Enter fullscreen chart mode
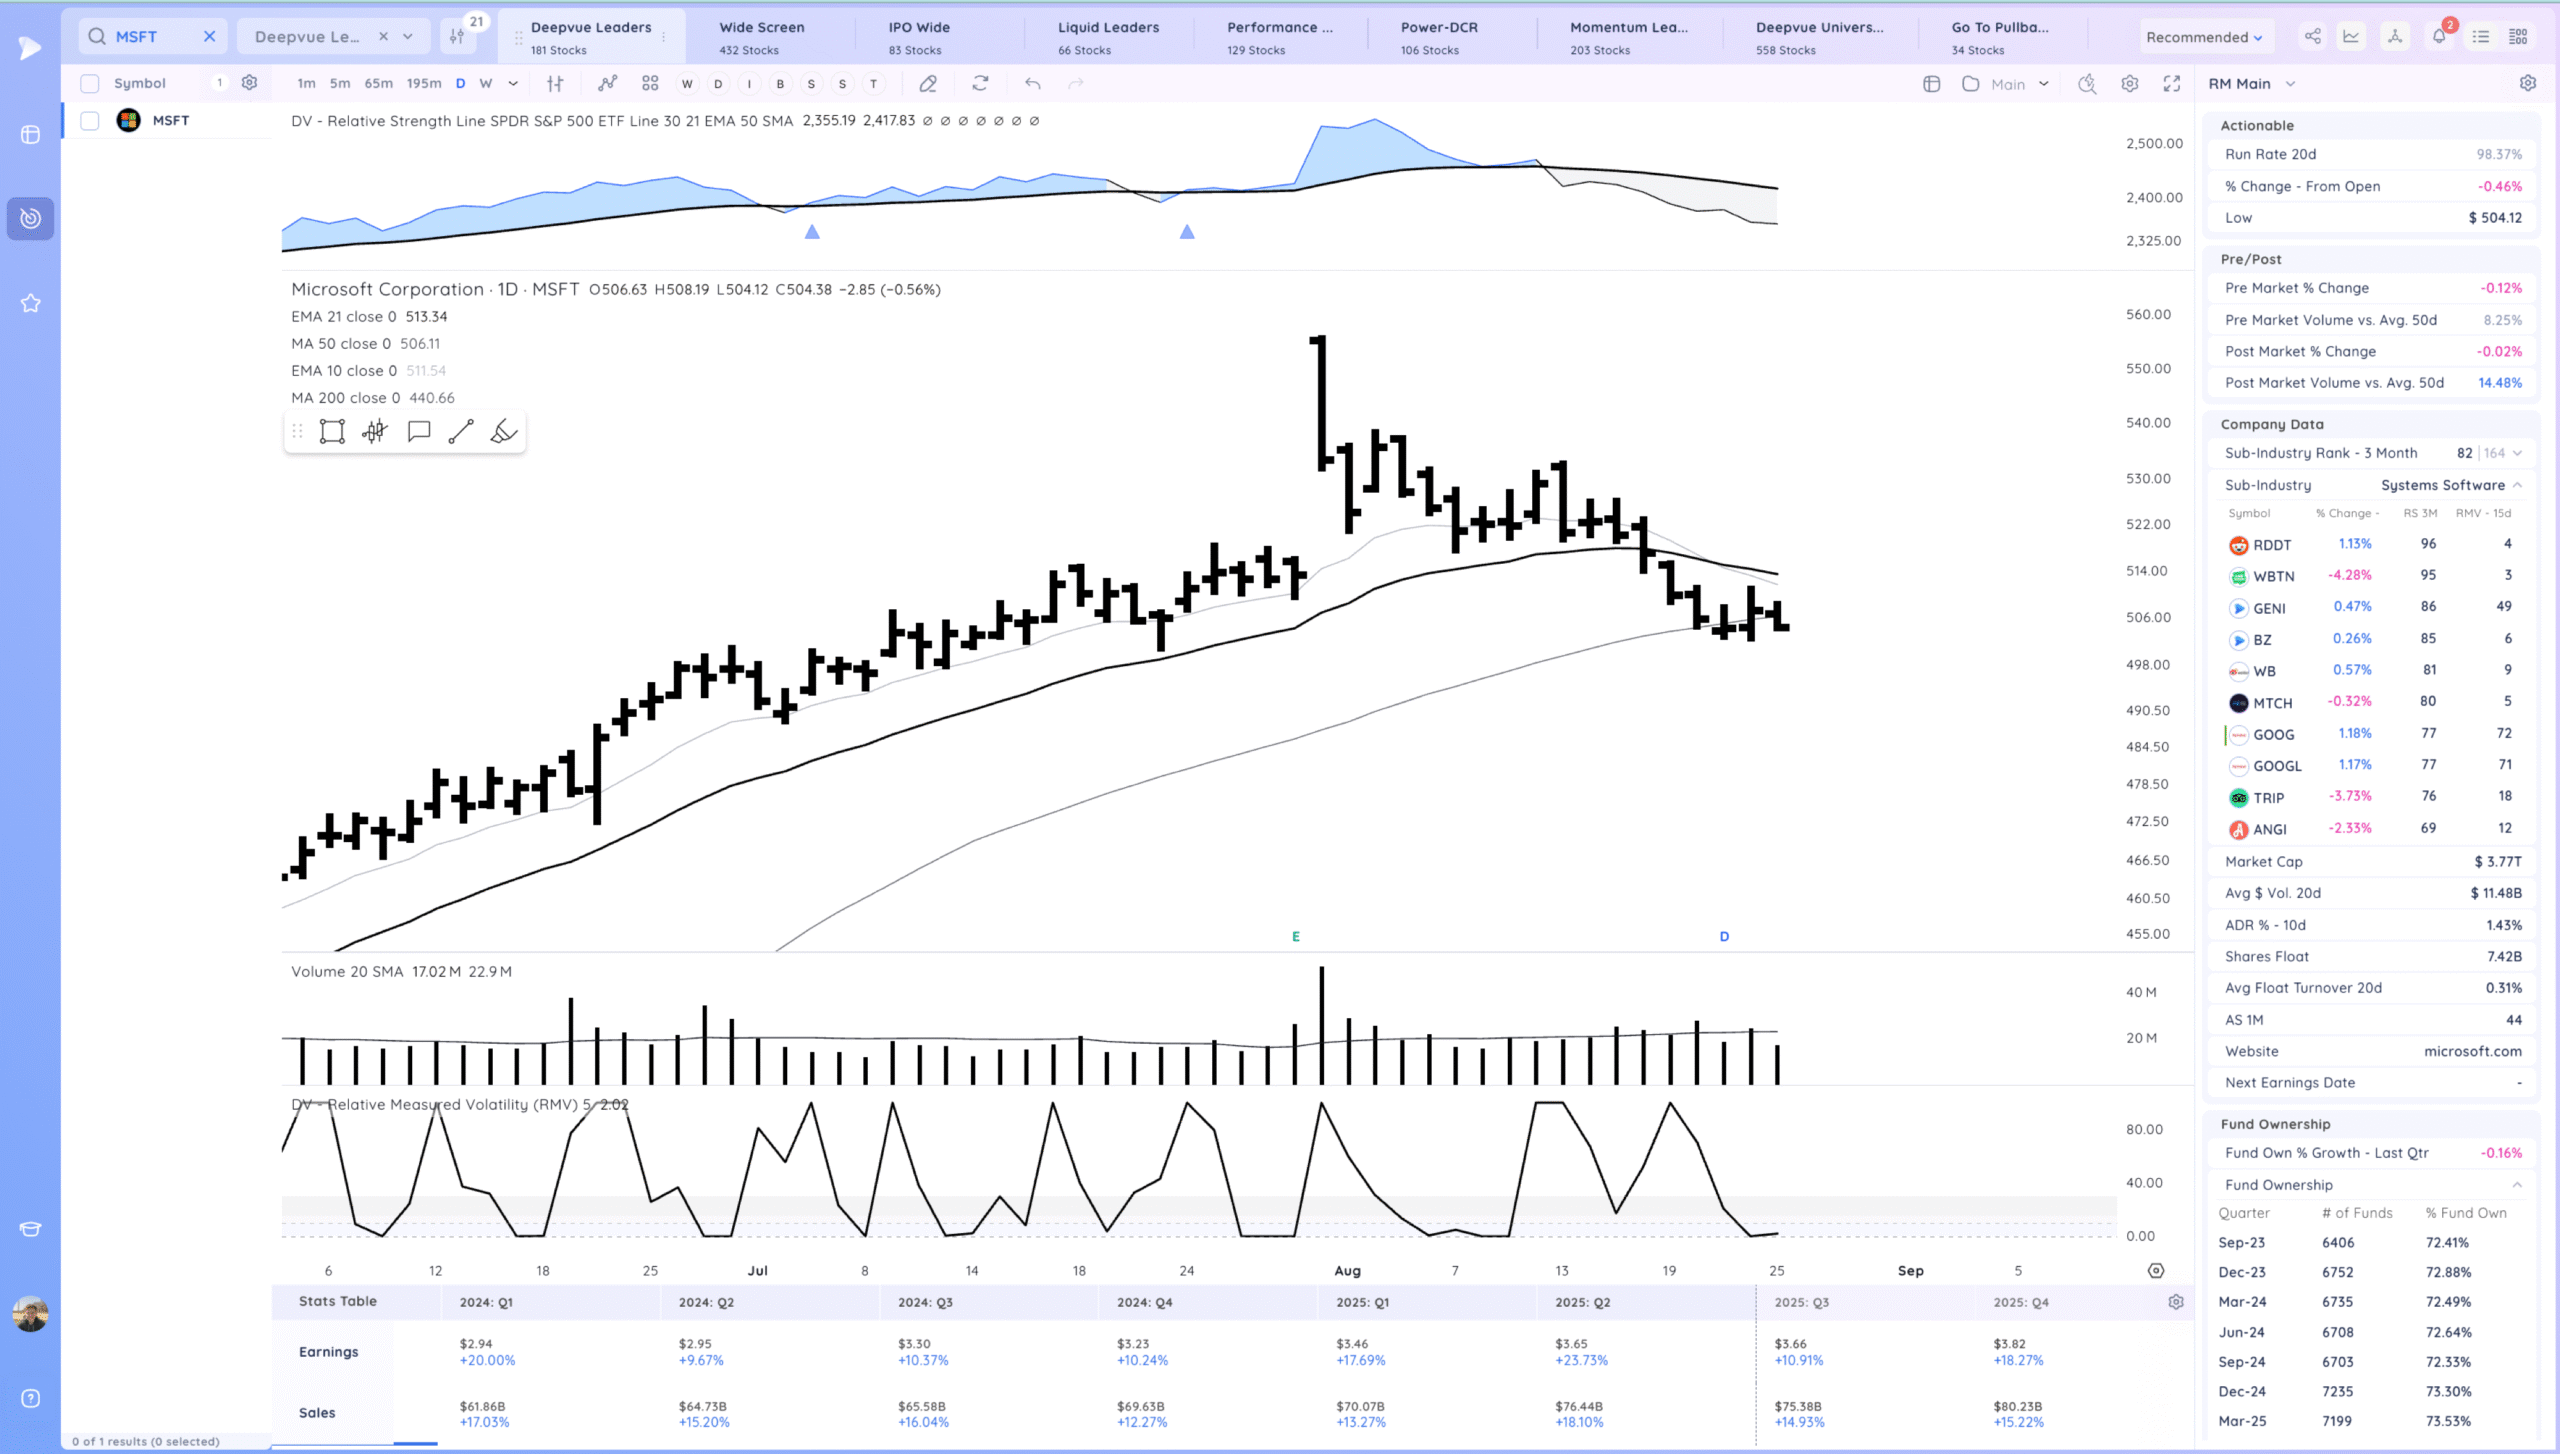2560x1454 pixels. (x=2172, y=84)
